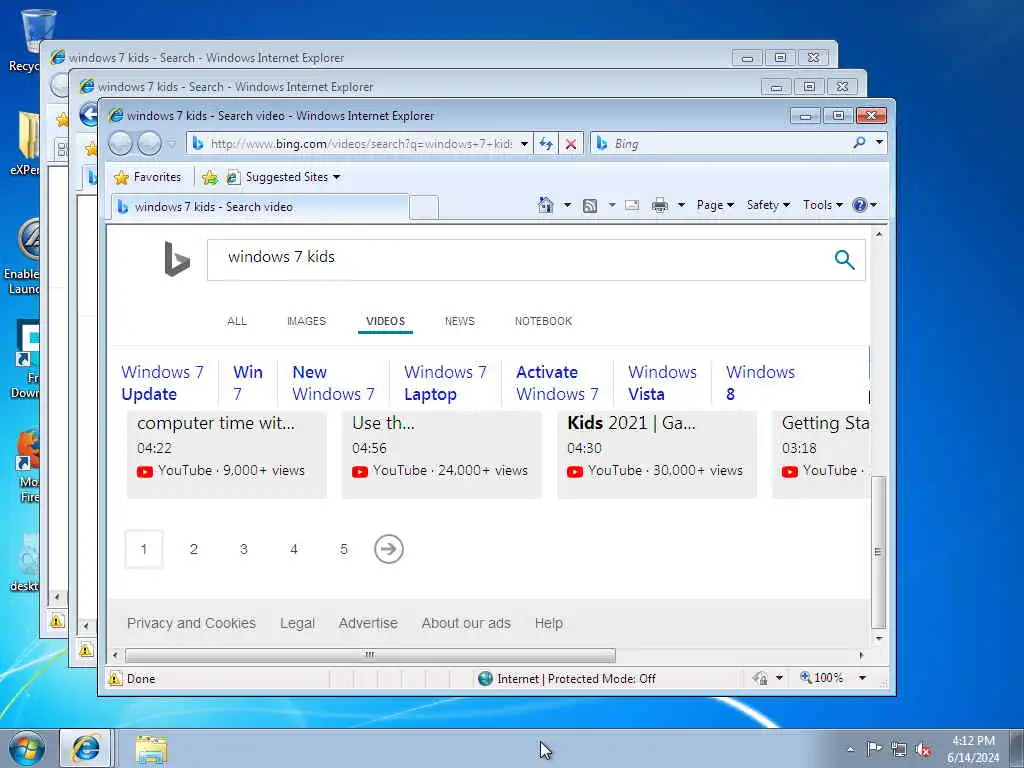The image size is (1024, 768).
Task: Click the search magnifier in IE search box
Action: tap(859, 143)
